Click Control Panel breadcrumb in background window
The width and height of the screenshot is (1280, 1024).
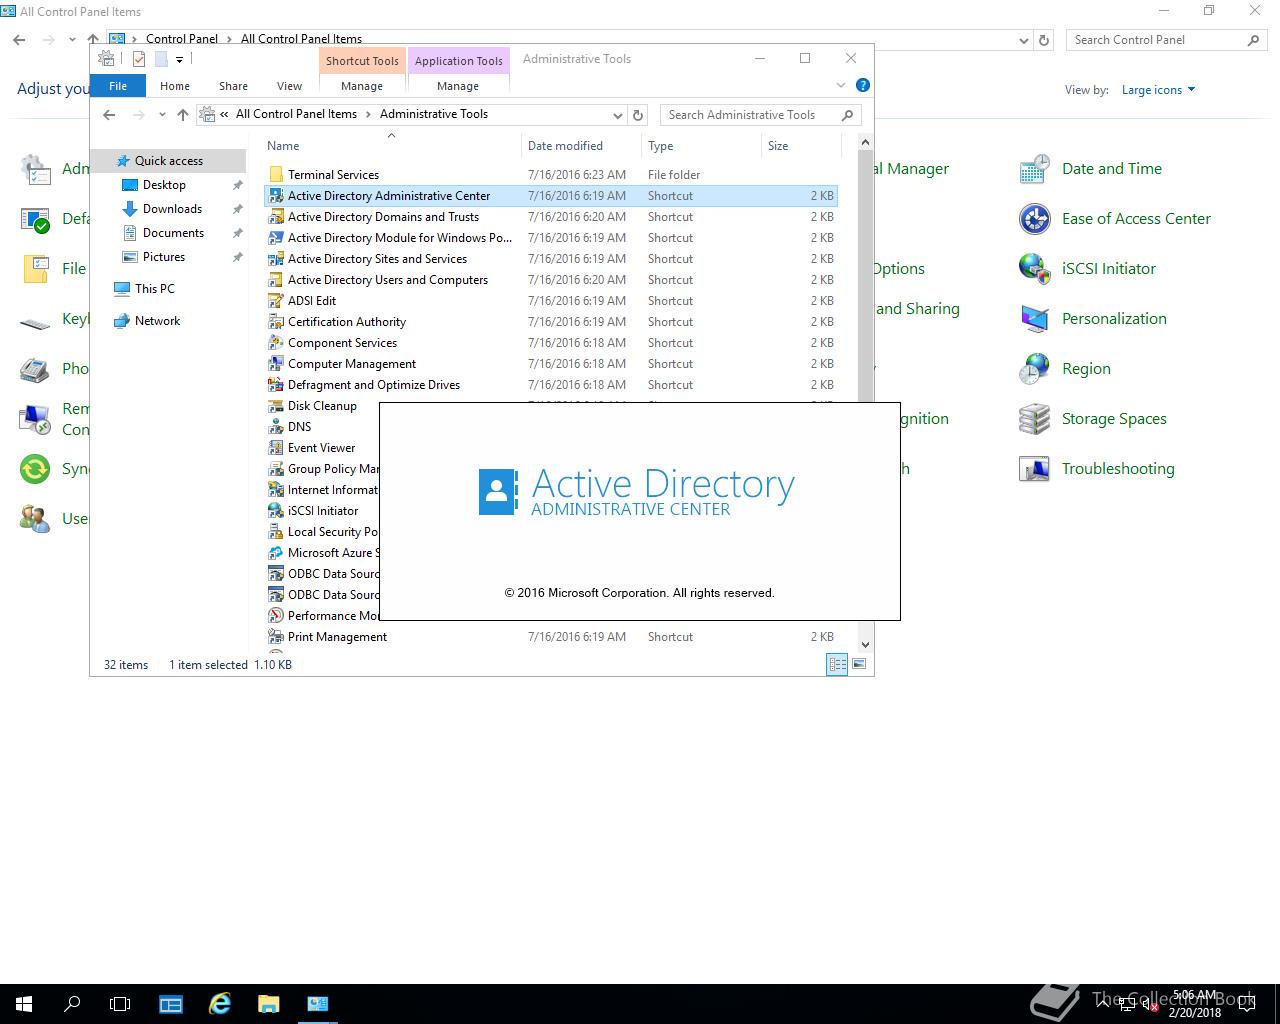tap(181, 39)
